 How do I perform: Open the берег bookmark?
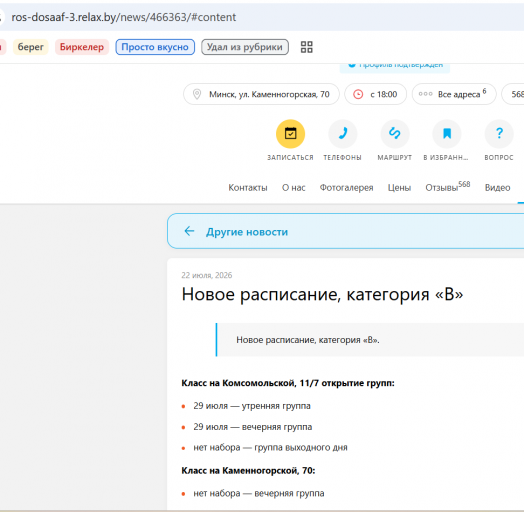[x=31, y=47]
